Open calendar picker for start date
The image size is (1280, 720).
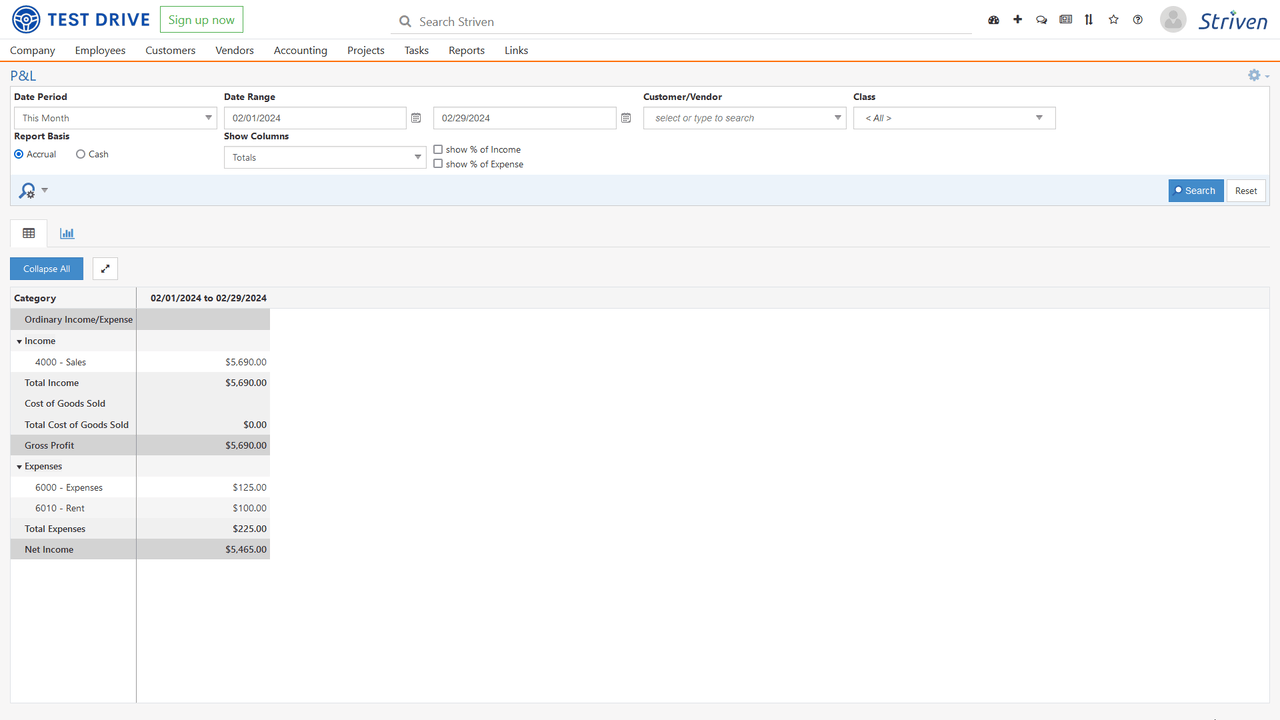click(416, 118)
